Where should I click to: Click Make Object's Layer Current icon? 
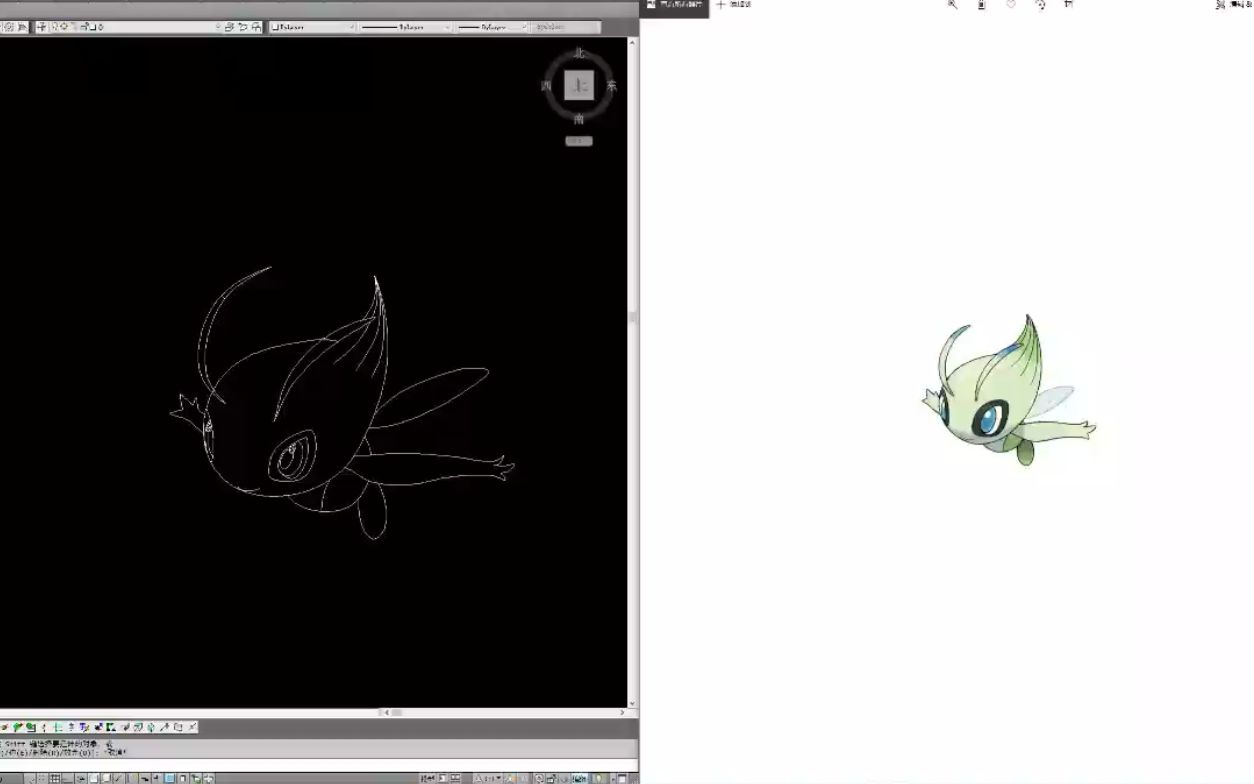tap(230, 27)
